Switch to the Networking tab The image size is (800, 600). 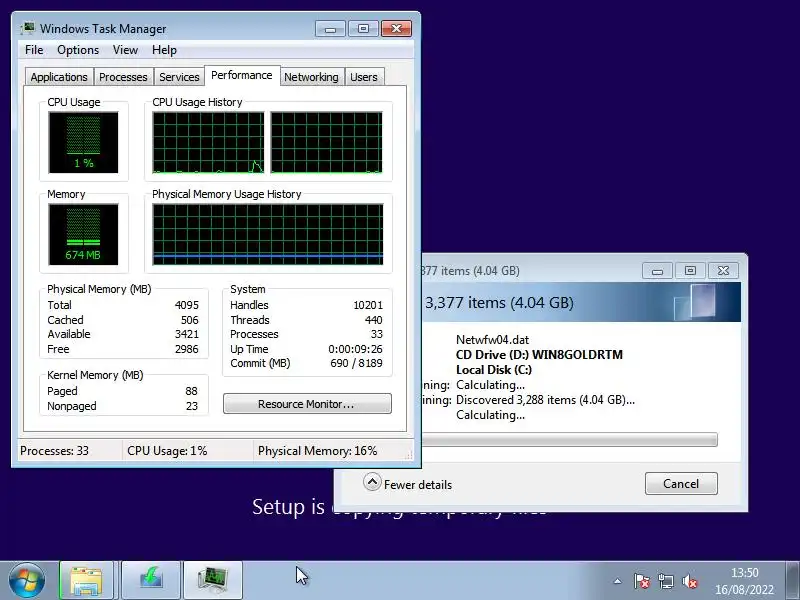tap(311, 77)
